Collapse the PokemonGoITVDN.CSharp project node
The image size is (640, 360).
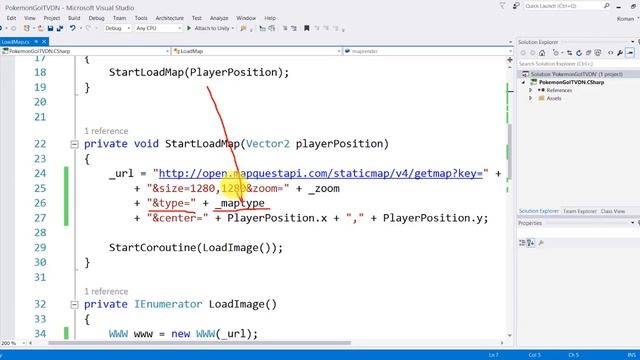click(x=524, y=82)
